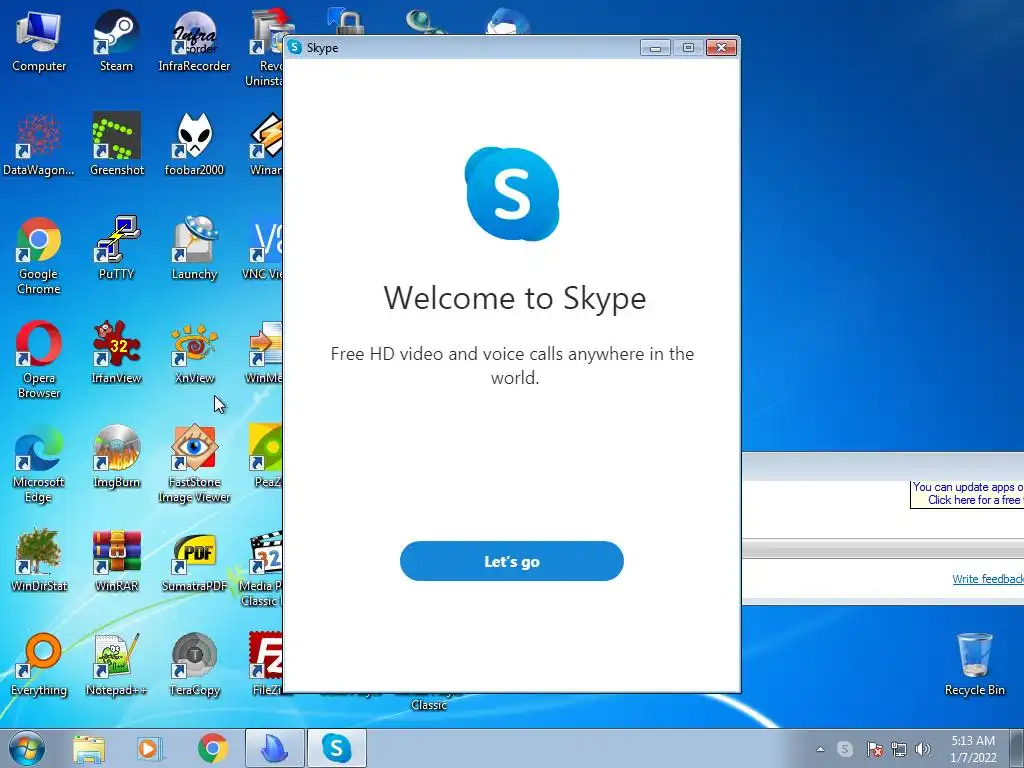Viewport: 1024px width, 768px height.
Task: Minimize the Skype window
Action: pyautogui.click(x=655, y=48)
